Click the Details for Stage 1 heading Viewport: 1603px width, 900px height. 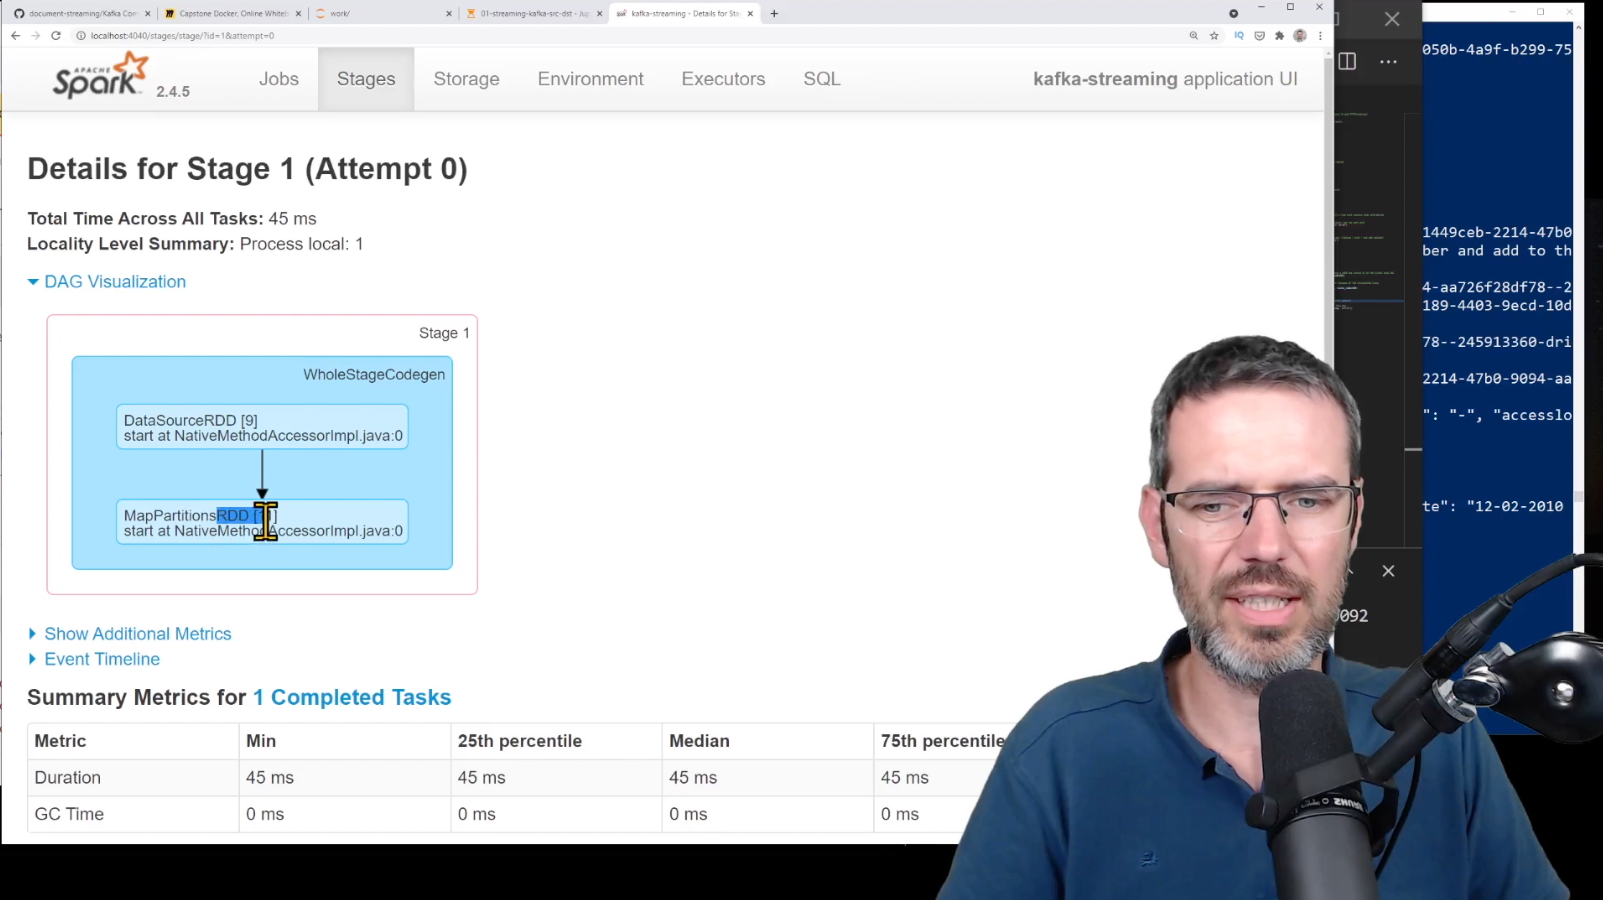click(247, 169)
